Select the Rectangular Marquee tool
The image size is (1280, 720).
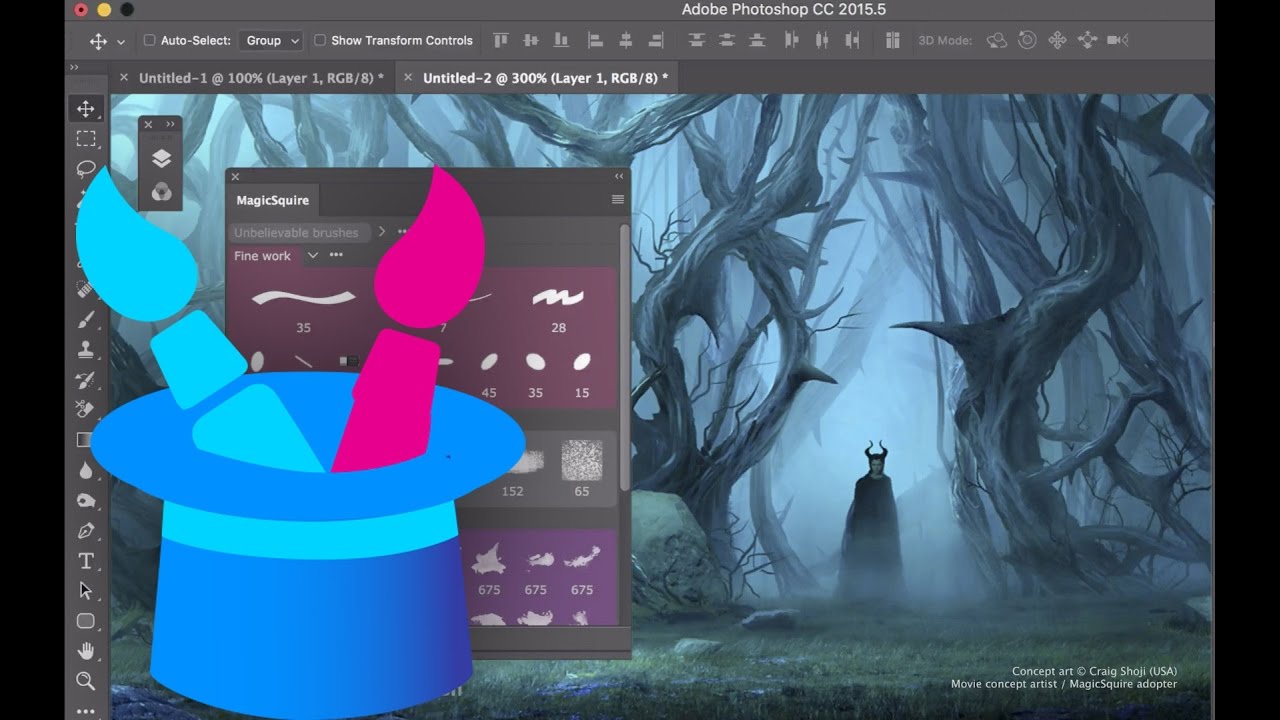pyautogui.click(x=86, y=139)
